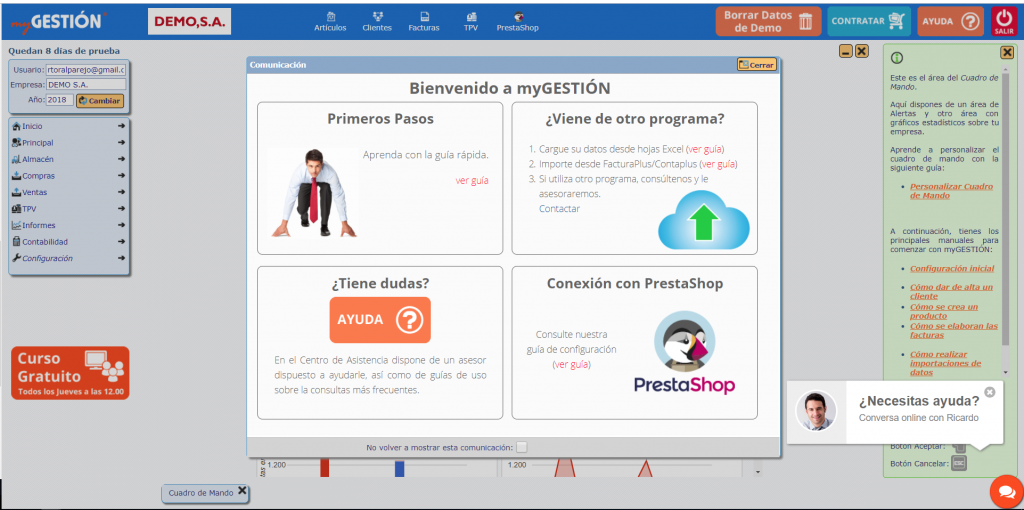
Task: Open the Facturas toolbar icon
Action: tap(424, 22)
